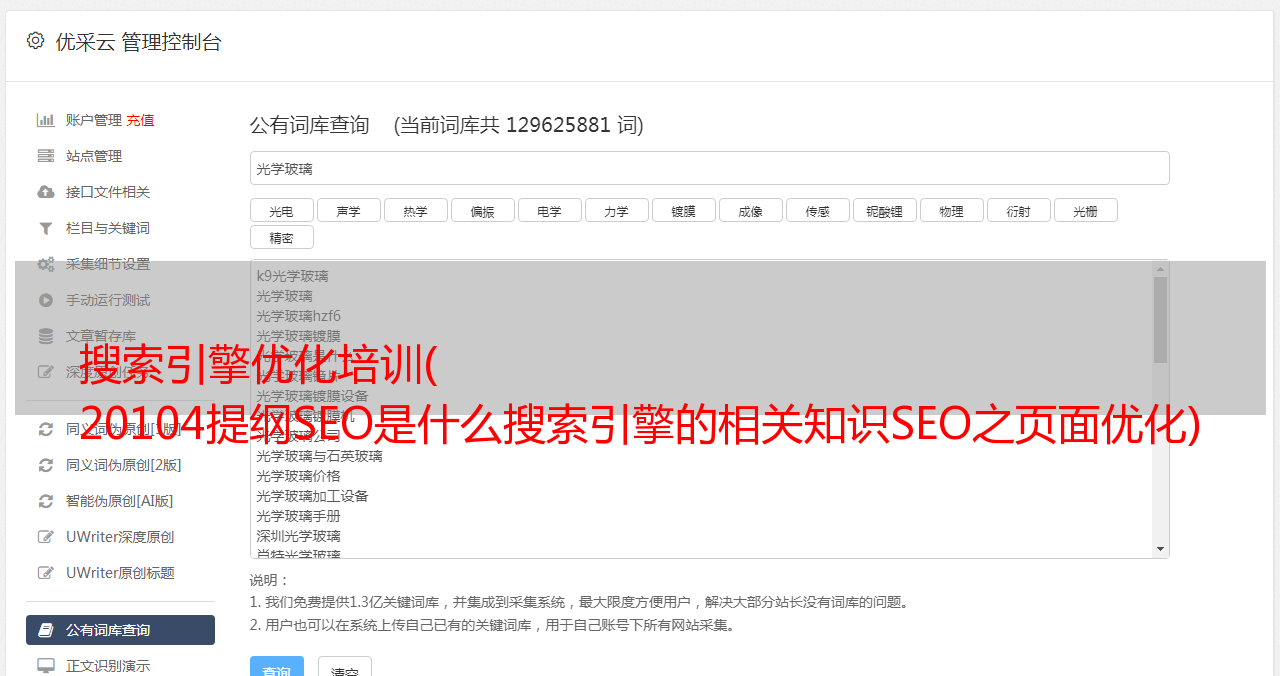Click the refresh icon for 智能伪原创[AI版]
This screenshot has width=1280, height=676.
tap(45, 501)
